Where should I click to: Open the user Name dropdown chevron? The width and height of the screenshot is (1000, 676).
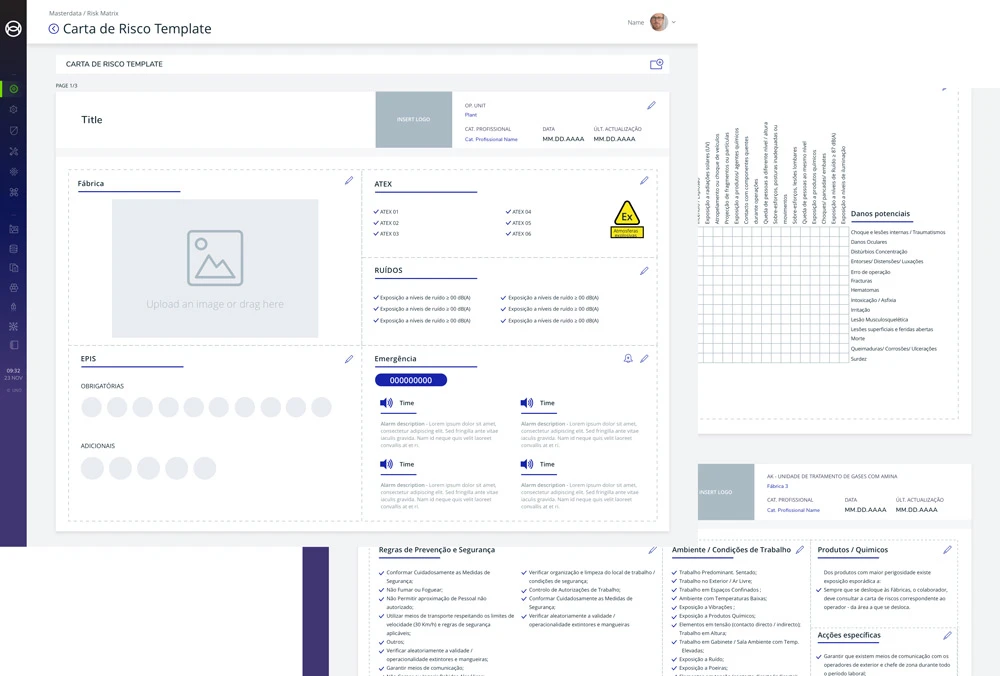tap(675, 22)
